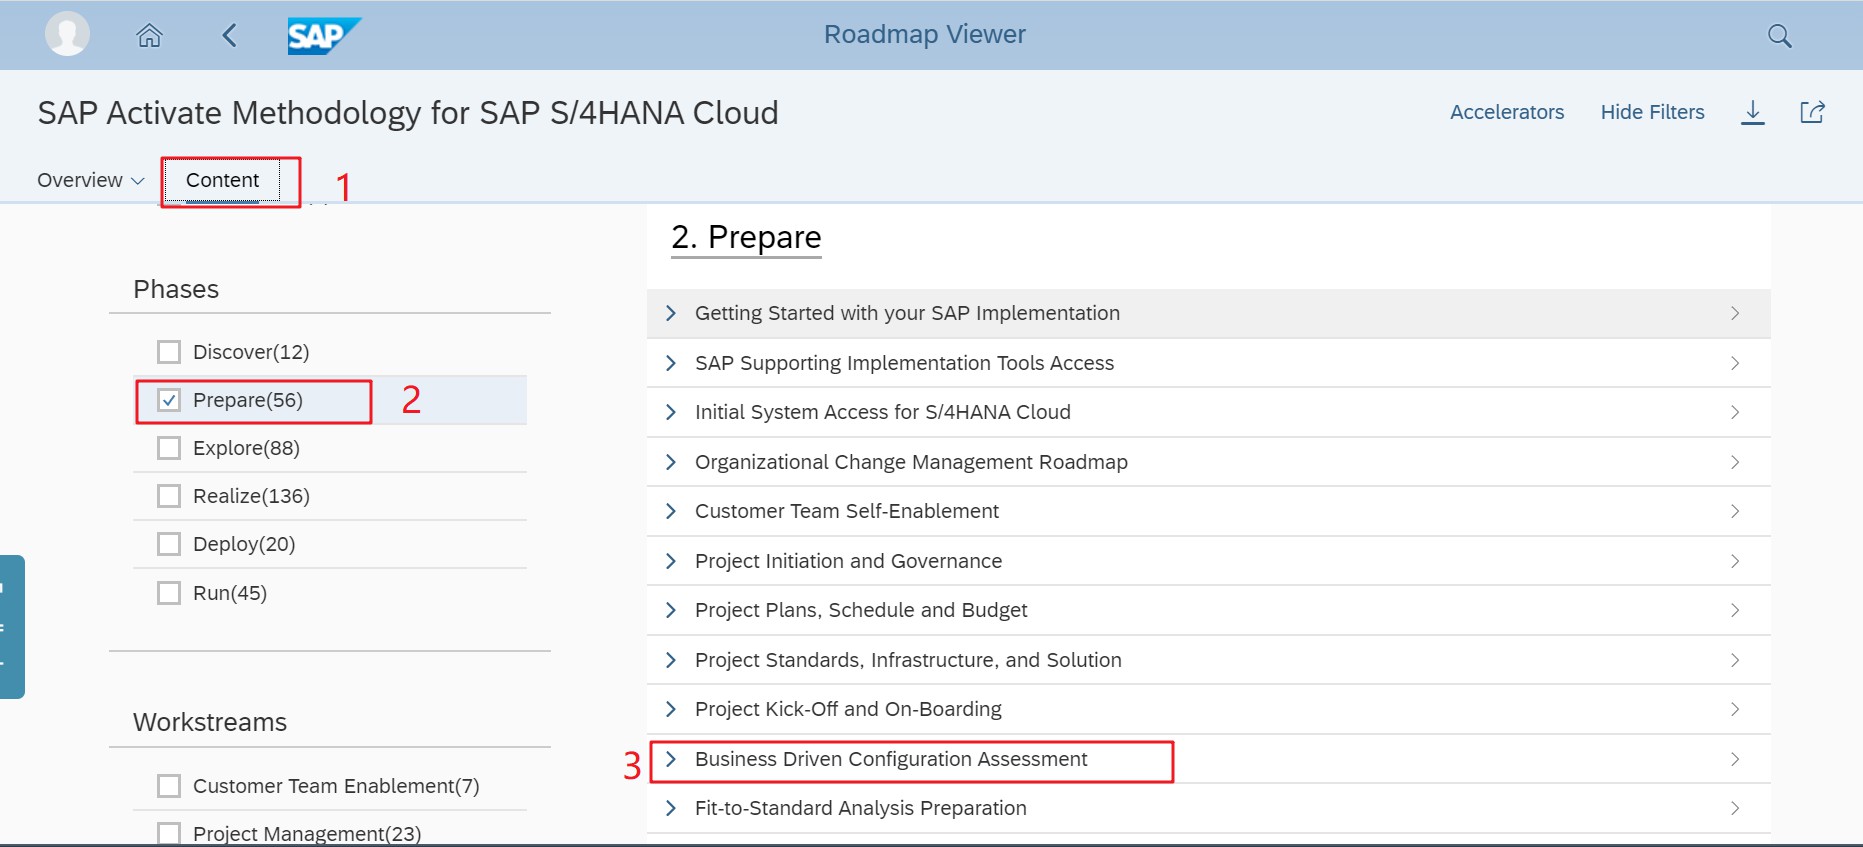Uncheck the Prepare phase checkbox
The height and width of the screenshot is (847, 1863).
click(169, 400)
